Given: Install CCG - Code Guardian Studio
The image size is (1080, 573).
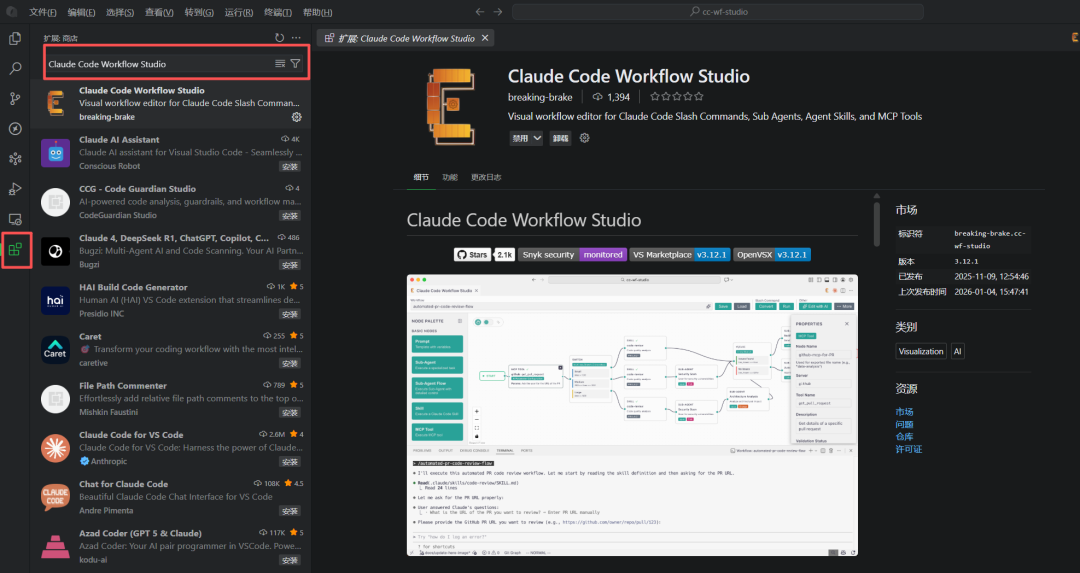Looking at the screenshot, I should [290, 216].
